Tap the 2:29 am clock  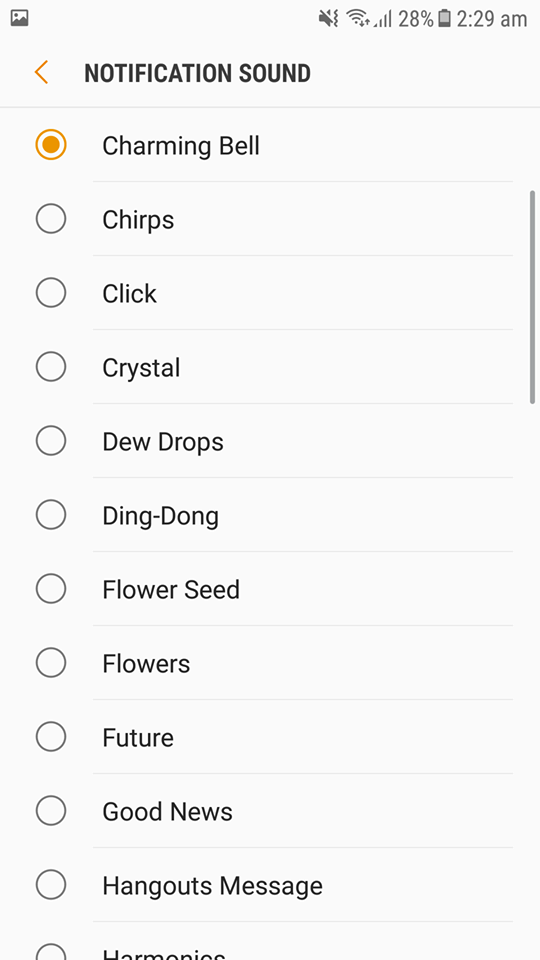[x=492, y=20]
